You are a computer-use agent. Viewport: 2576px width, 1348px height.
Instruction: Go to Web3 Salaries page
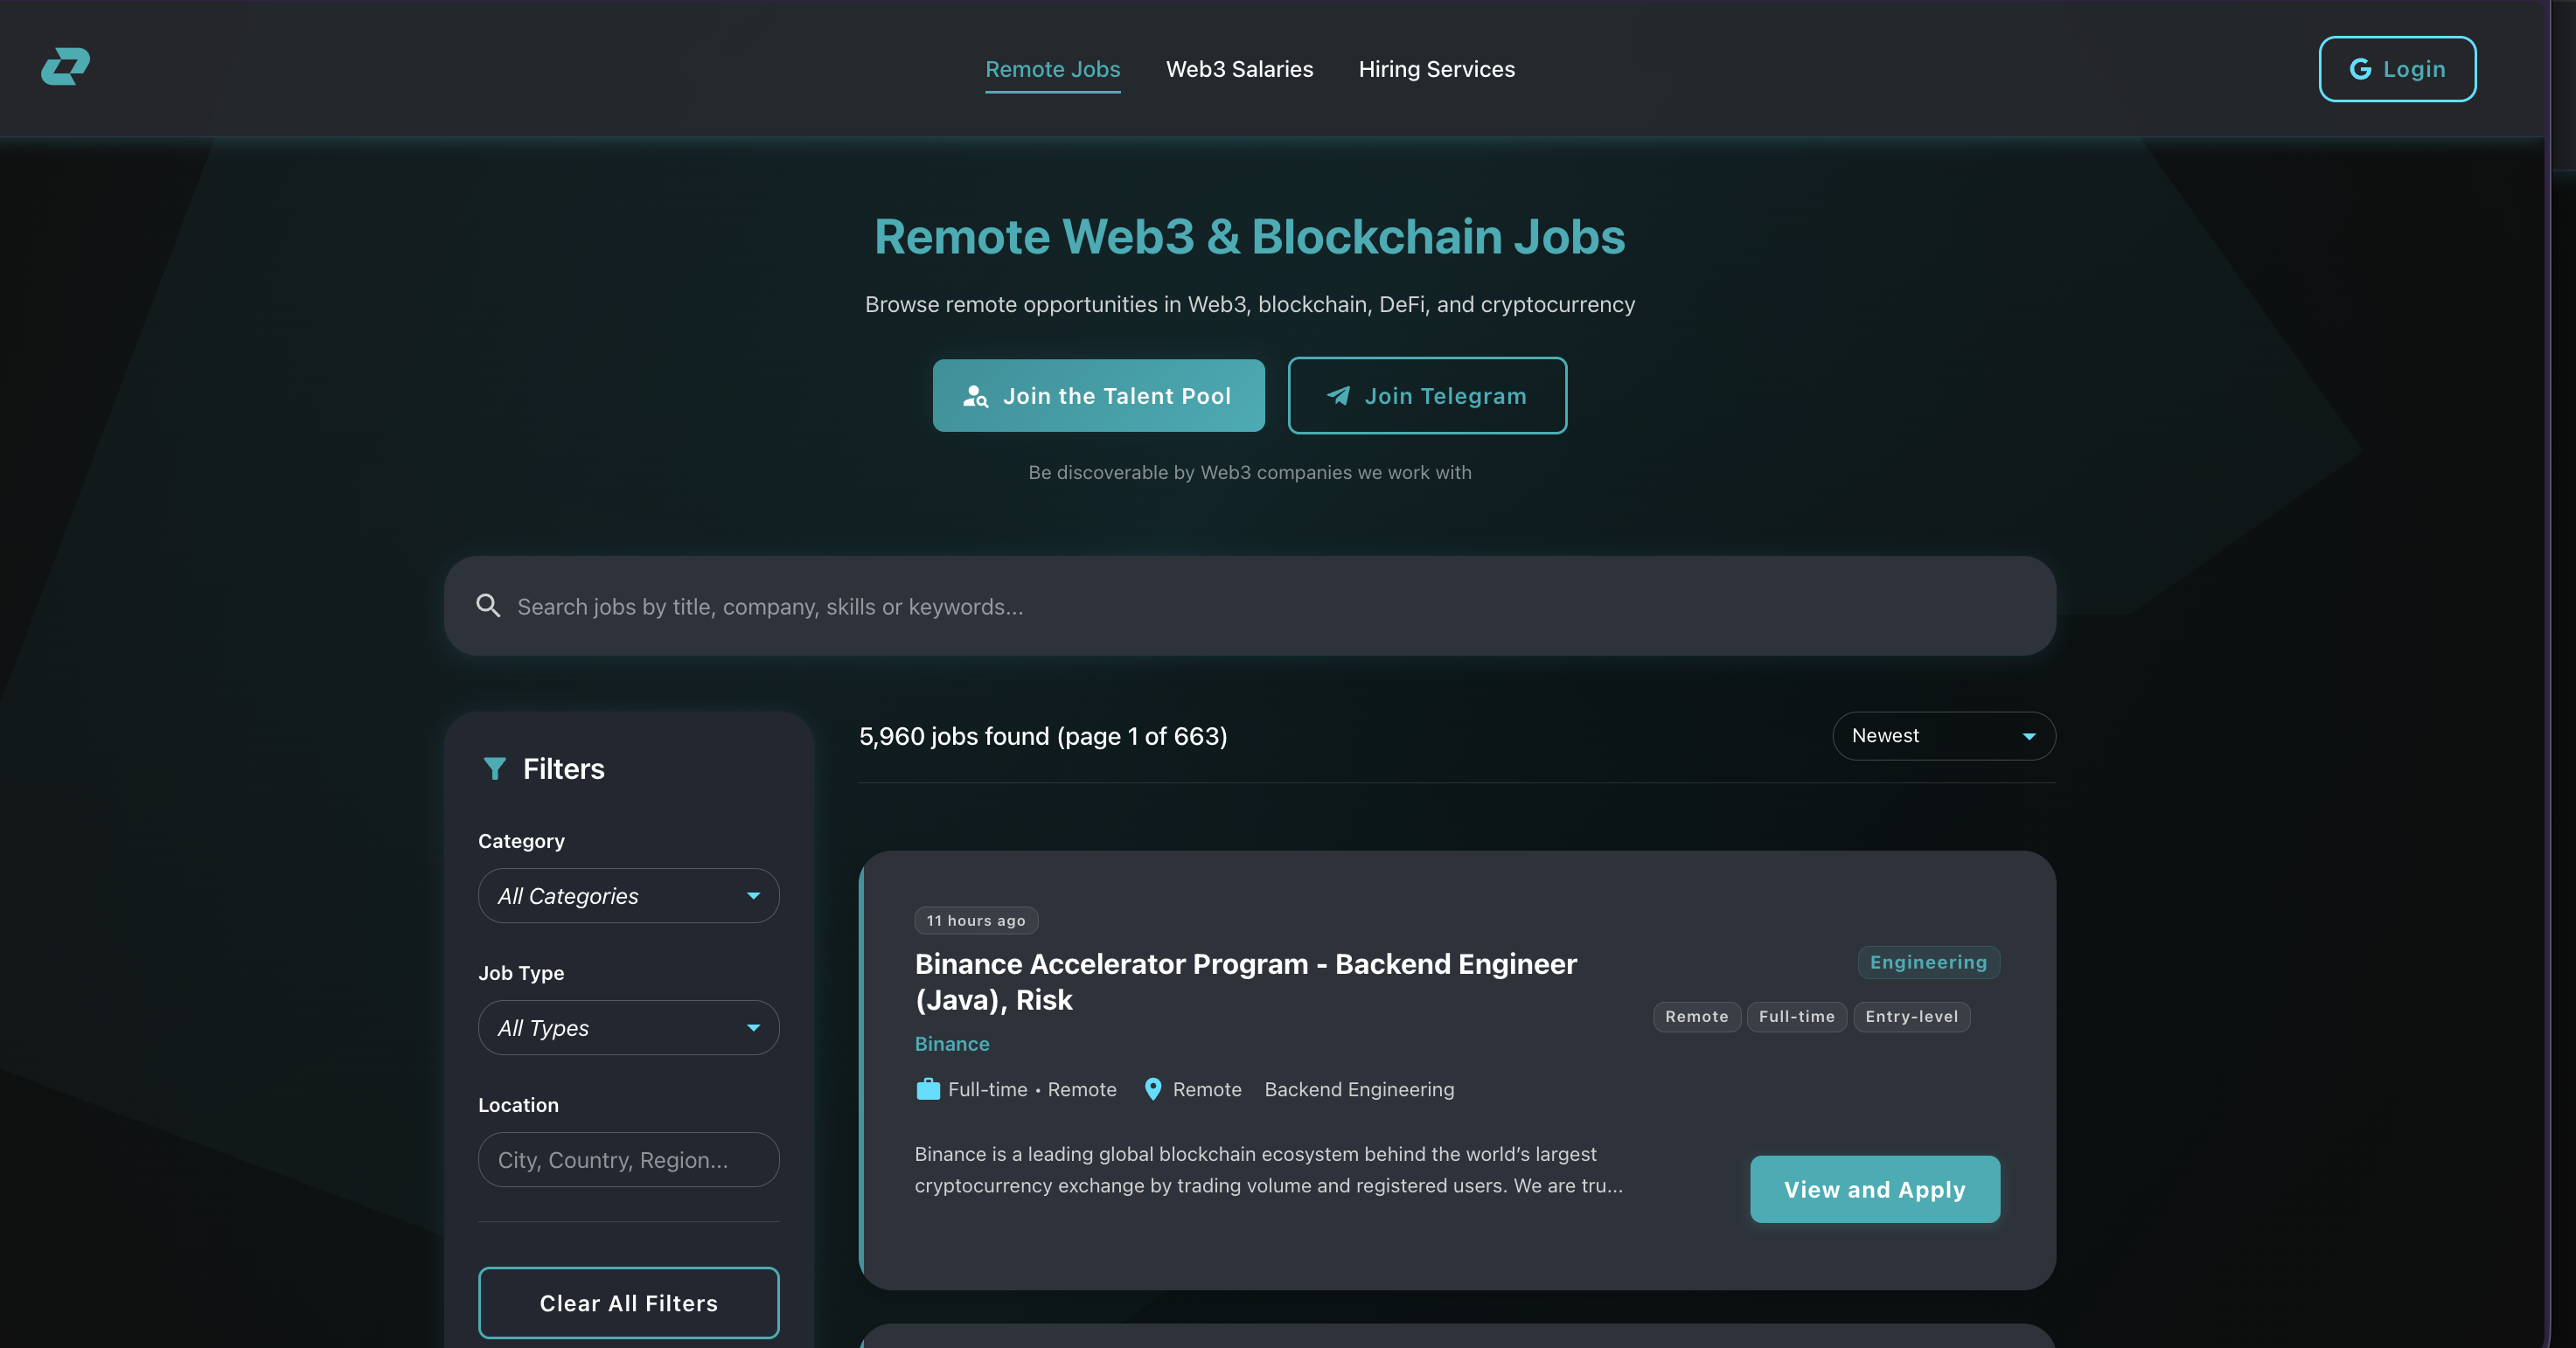pos(1239,69)
